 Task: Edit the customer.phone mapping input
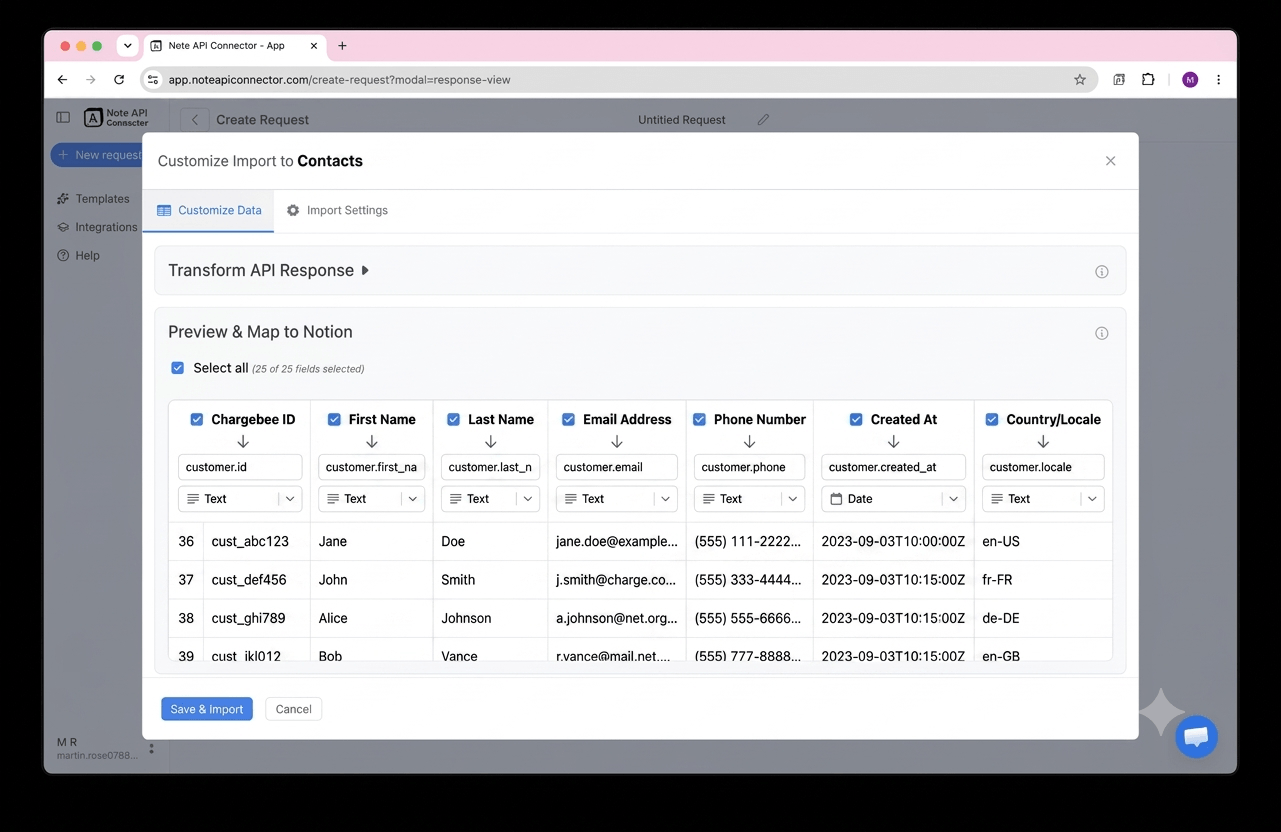749,467
